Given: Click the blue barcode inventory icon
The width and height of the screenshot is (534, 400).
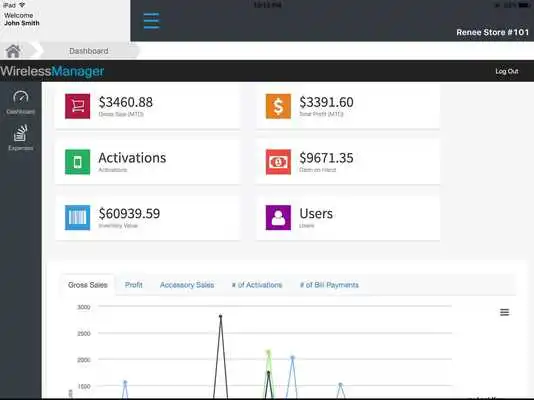Looking at the screenshot, I should [78, 218].
